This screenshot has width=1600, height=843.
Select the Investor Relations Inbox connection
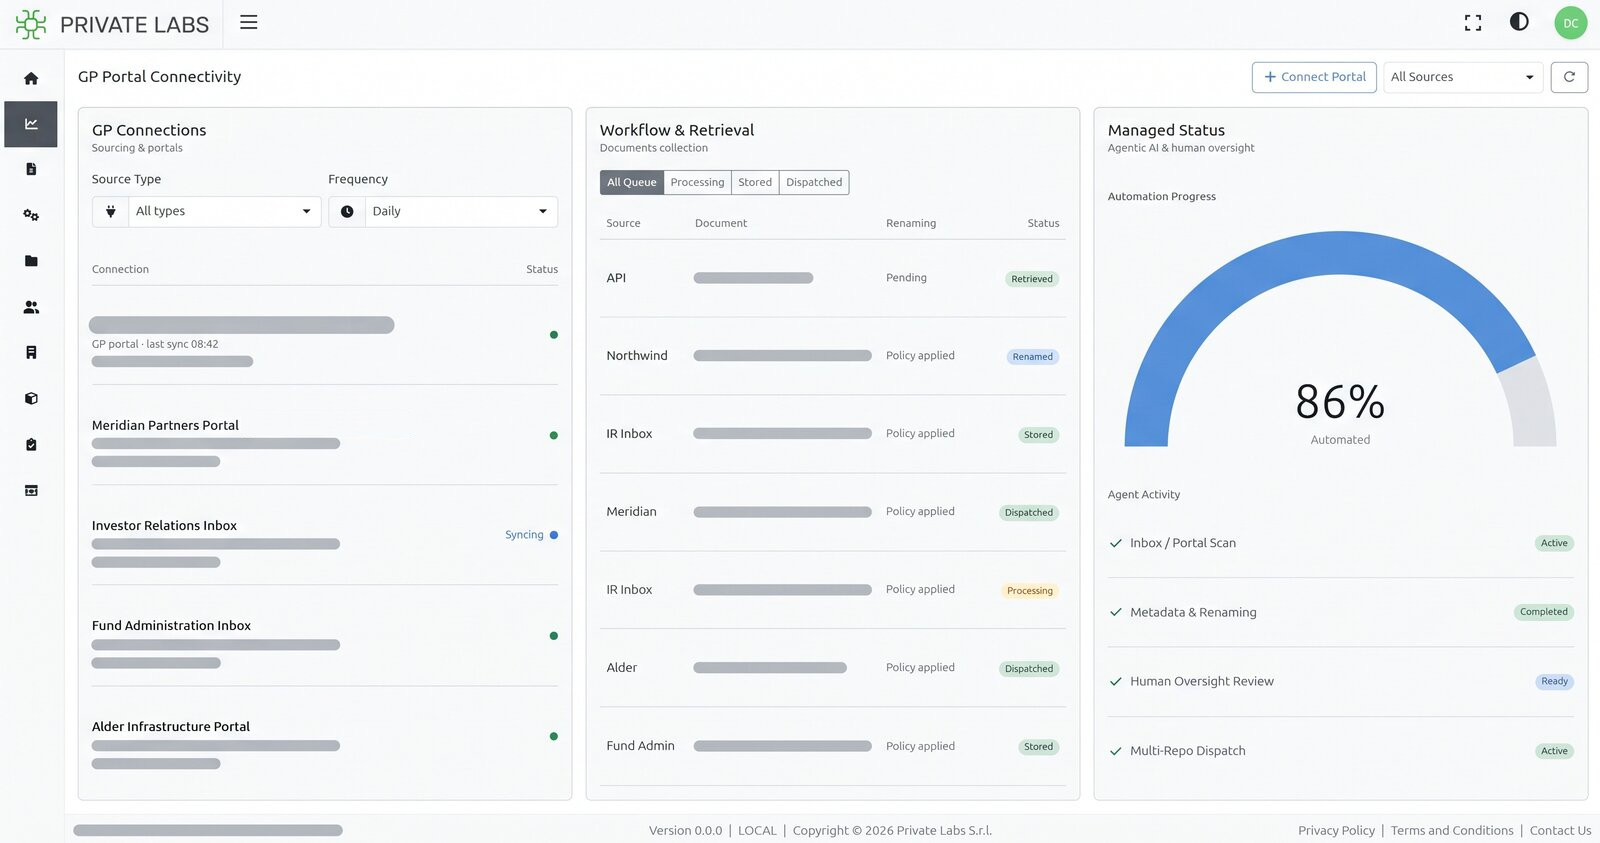click(325, 535)
